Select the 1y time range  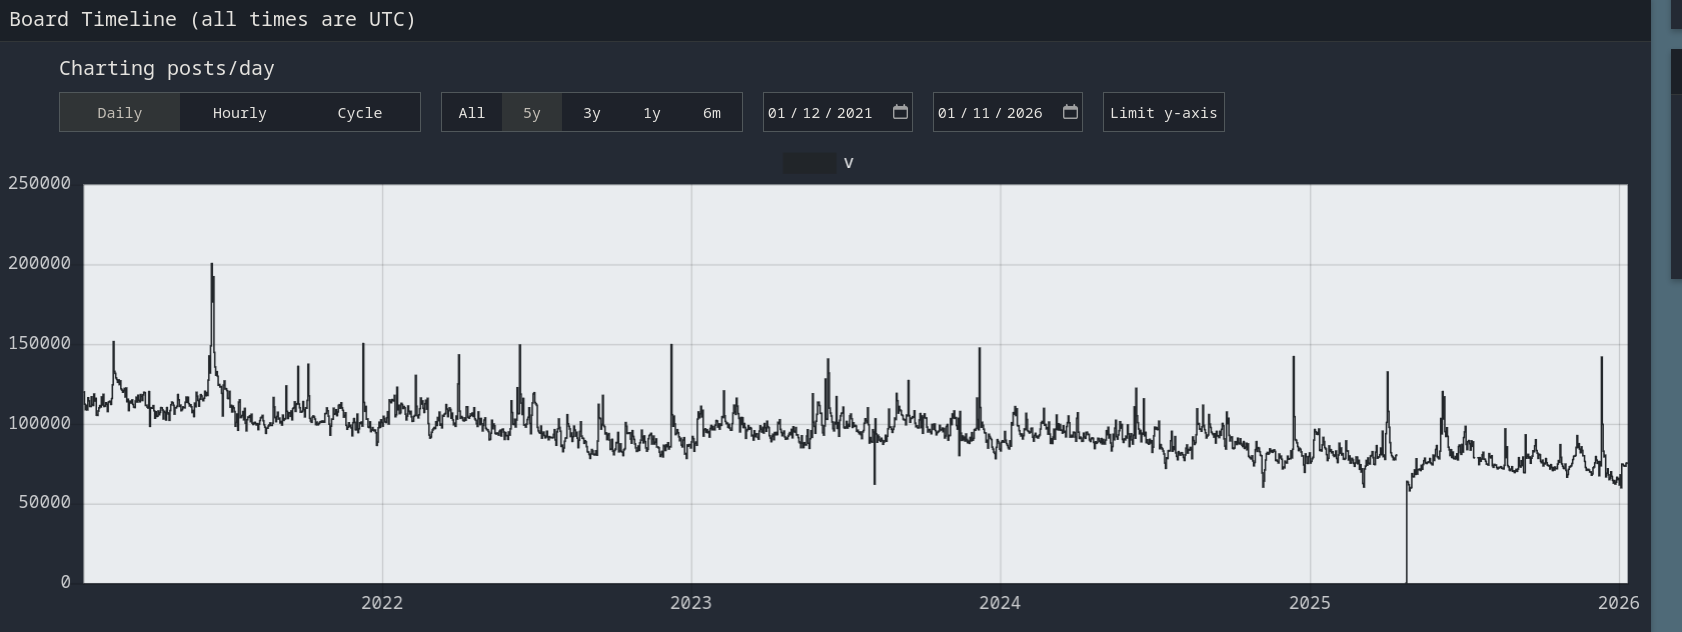point(652,113)
